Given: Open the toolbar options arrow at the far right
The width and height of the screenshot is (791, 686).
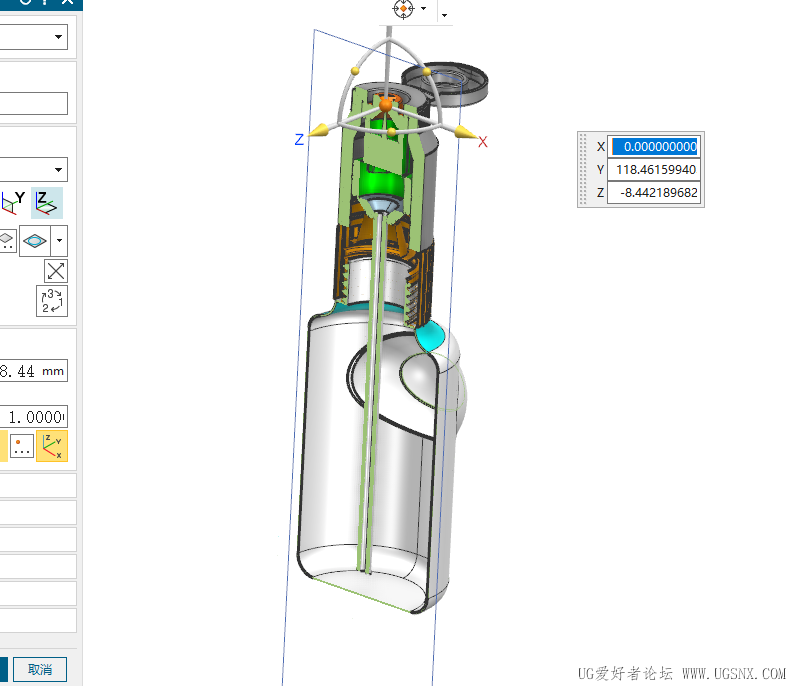Looking at the screenshot, I should click(444, 15).
